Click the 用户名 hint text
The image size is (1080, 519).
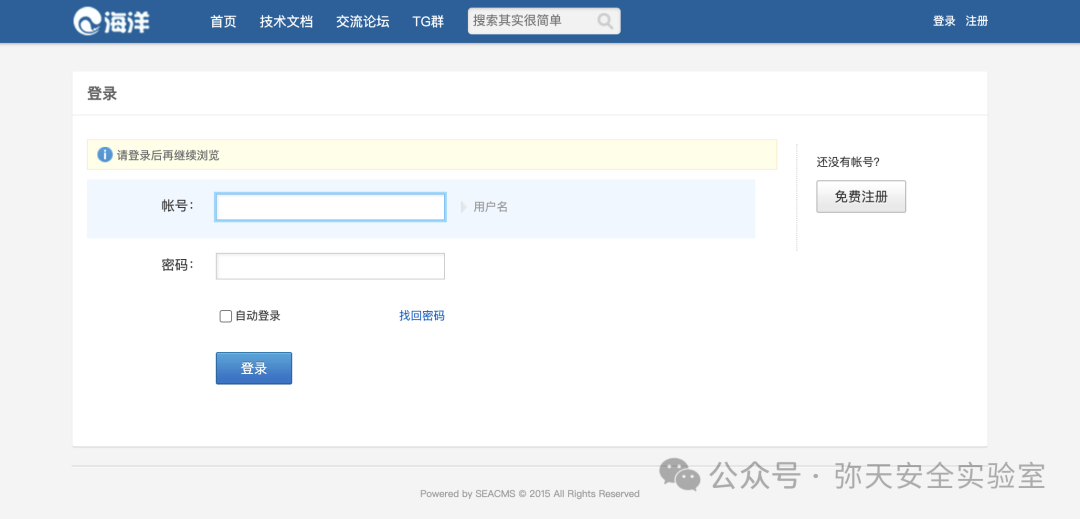pyautogui.click(x=490, y=207)
